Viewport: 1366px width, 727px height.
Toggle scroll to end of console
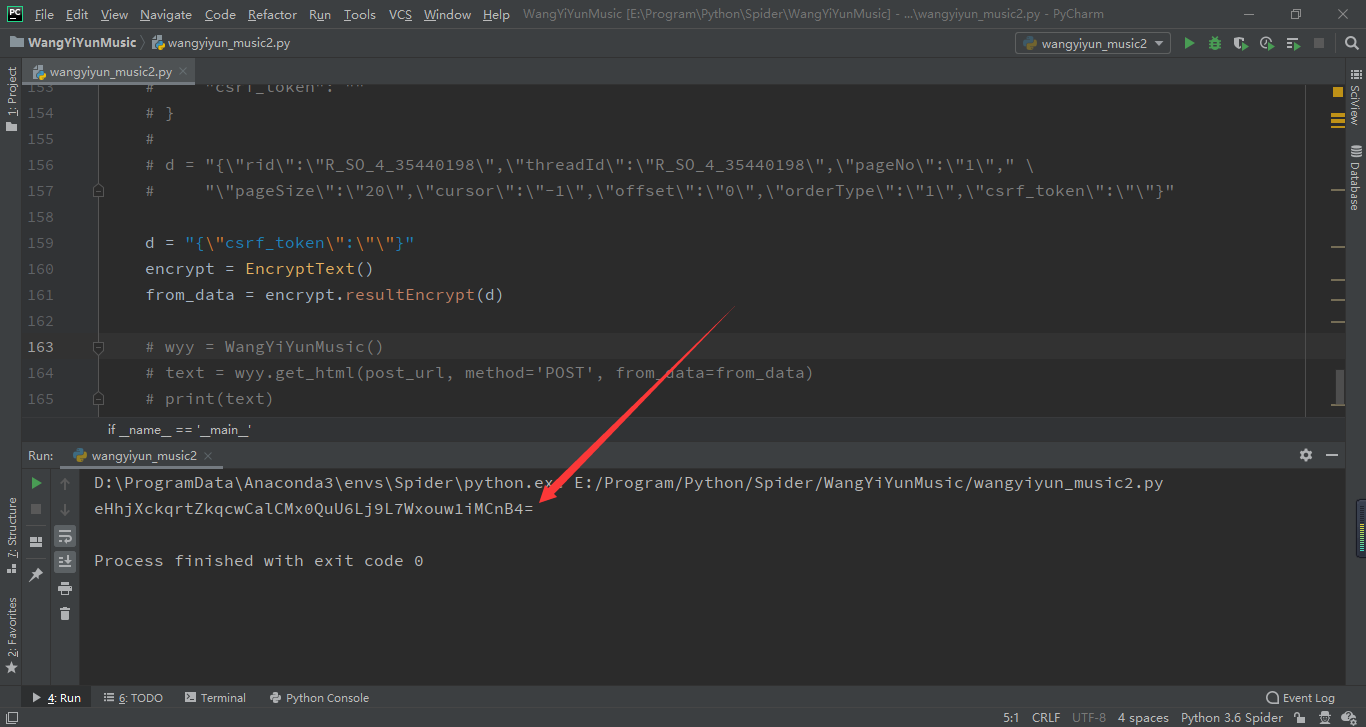click(65, 561)
